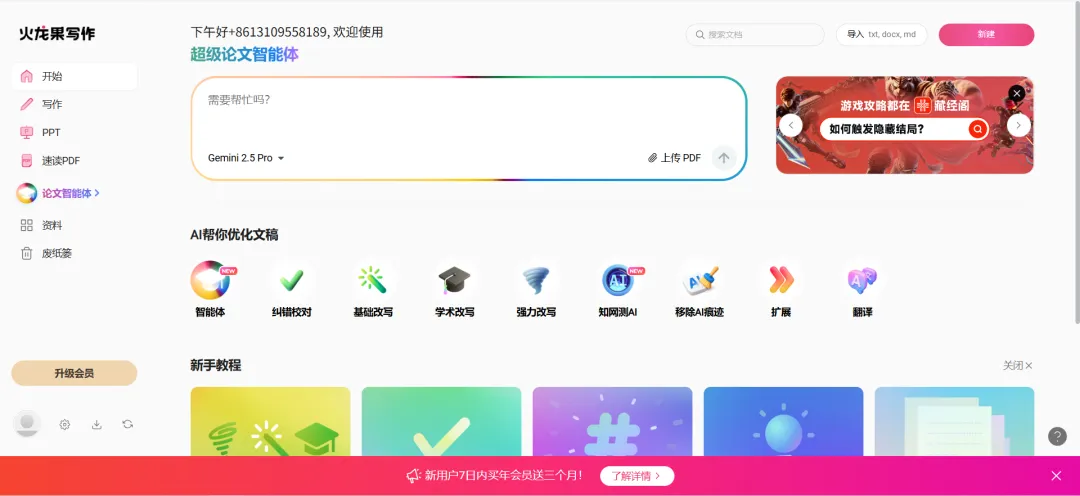1080x496 pixels.
Task: Click the 升级会员 upgrade button
Action: click(74, 373)
